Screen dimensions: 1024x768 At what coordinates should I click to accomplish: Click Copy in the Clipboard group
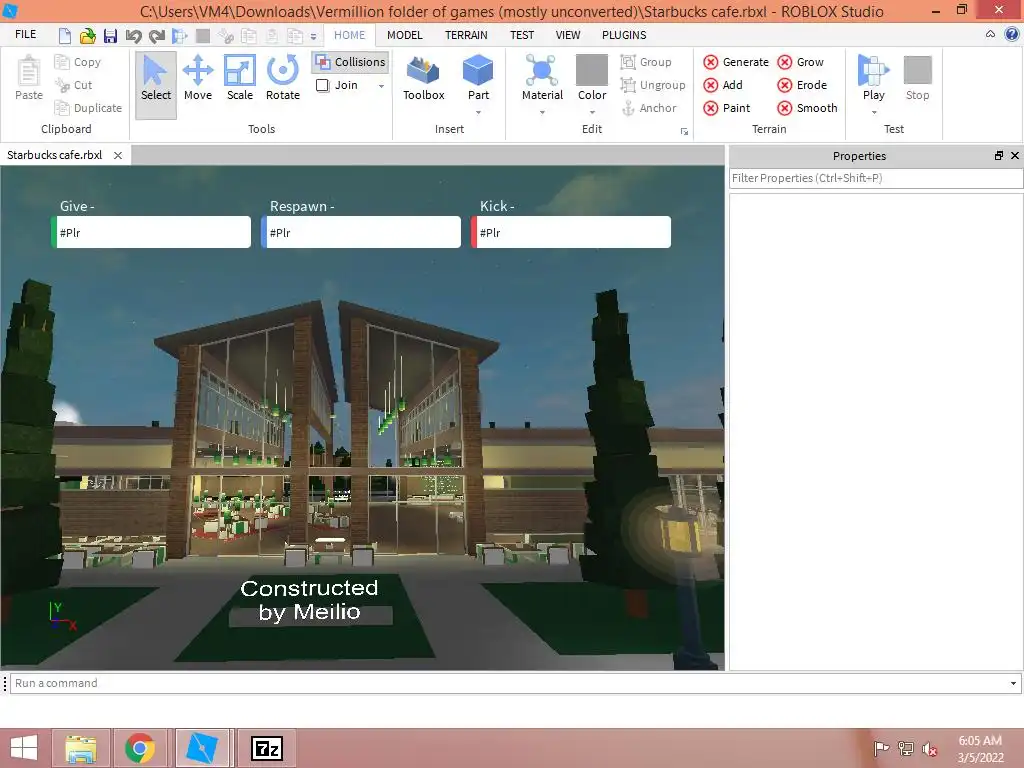pyautogui.click(x=78, y=62)
